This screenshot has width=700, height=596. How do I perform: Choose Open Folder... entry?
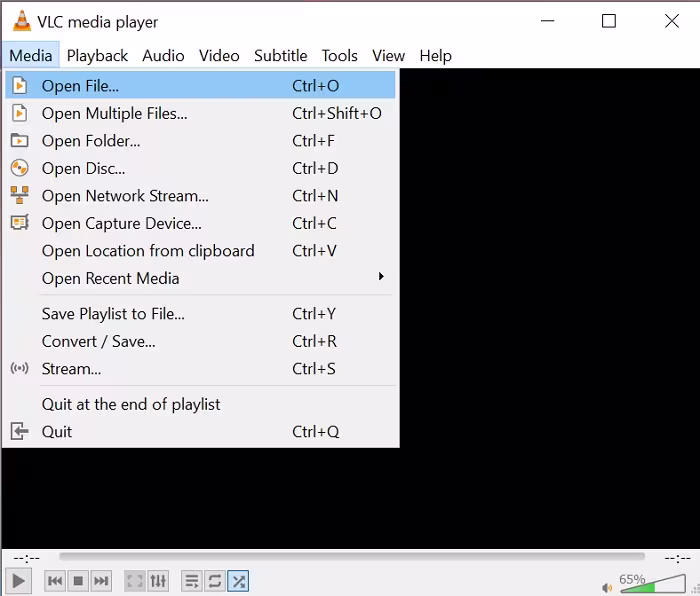pyautogui.click(x=200, y=141)
